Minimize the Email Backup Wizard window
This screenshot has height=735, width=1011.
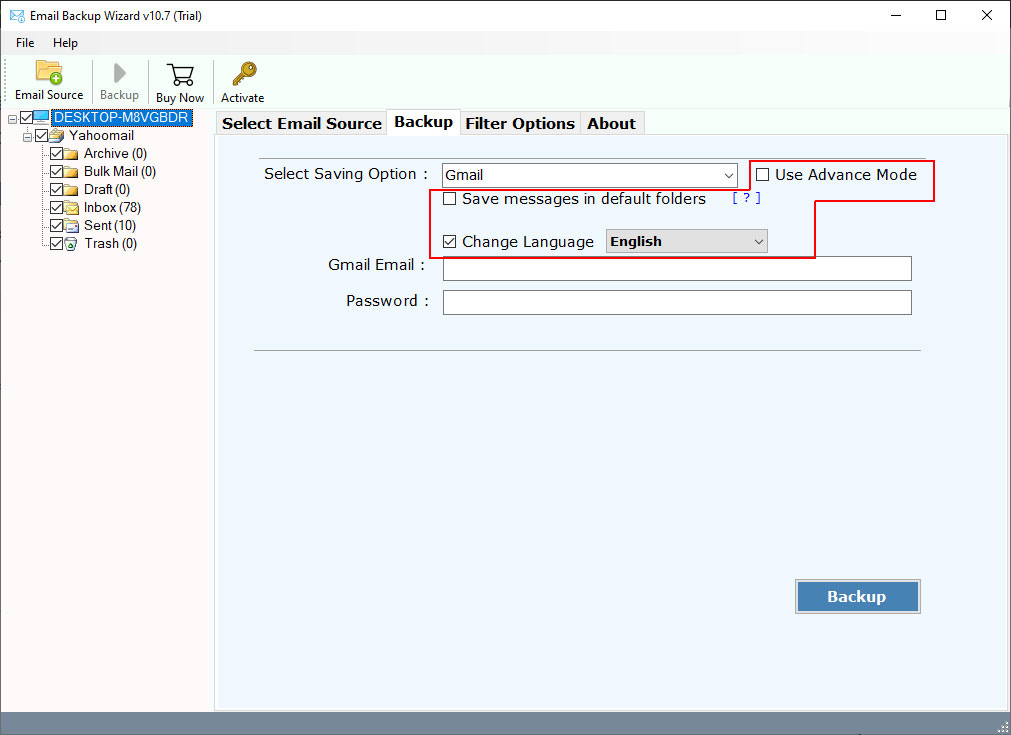(896, 15)
